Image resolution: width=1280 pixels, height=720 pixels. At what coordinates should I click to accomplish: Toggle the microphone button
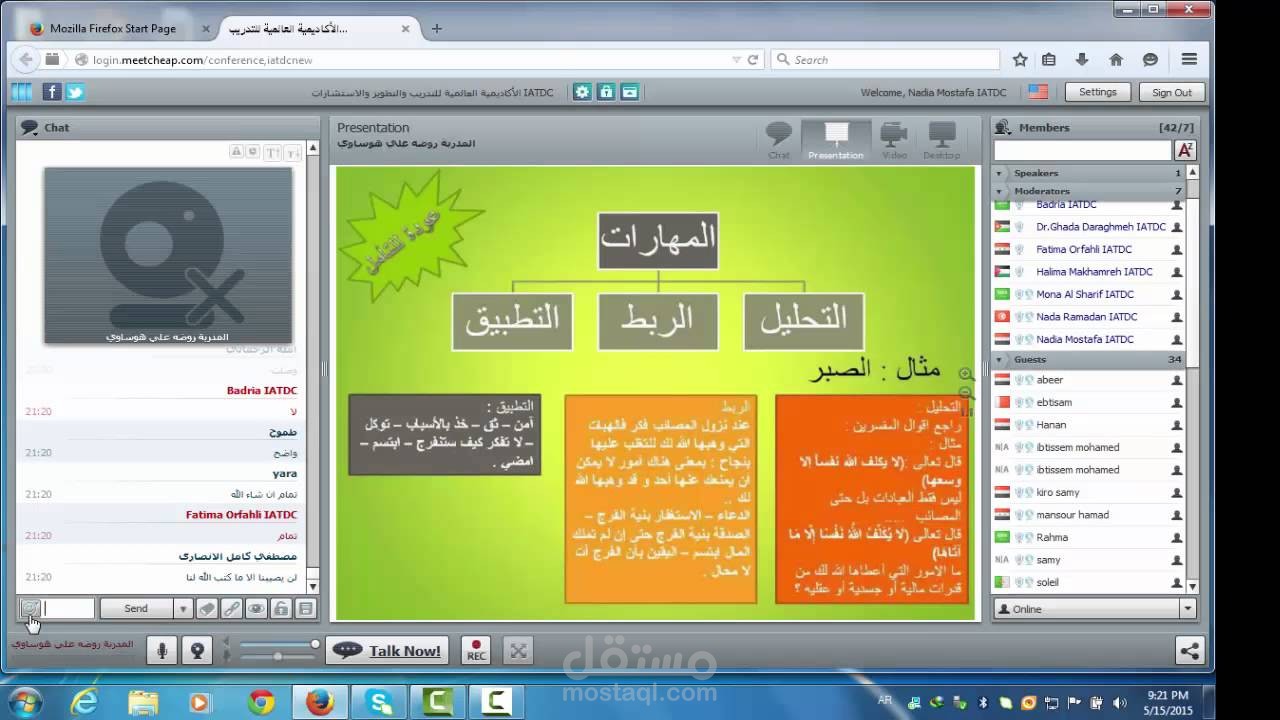[x=162, y=650]
